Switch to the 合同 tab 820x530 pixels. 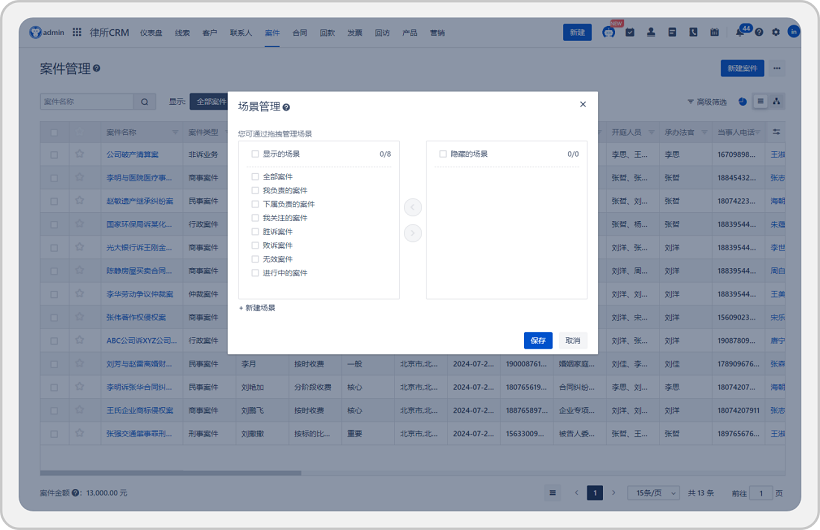[x=300, y=32]
